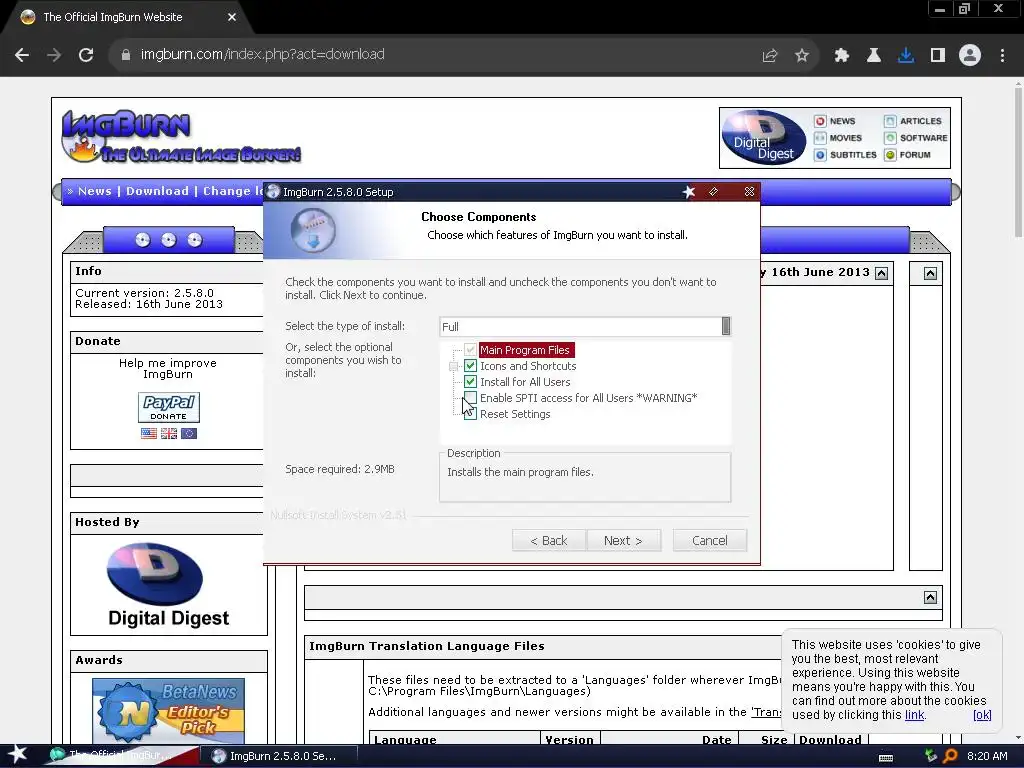The image size is (1024, 768).
Task: Collapse the 16th June 2013 section
Action: tap(882, 274)
